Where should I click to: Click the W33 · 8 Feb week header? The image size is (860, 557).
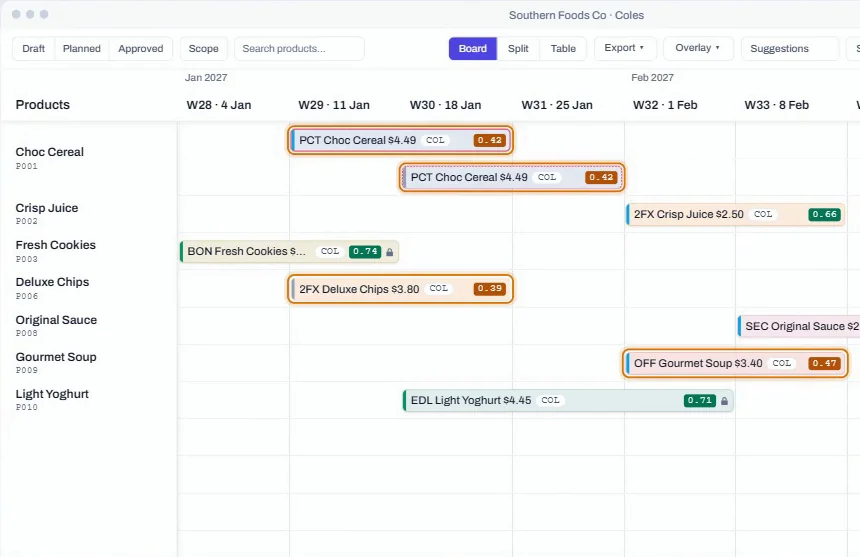tap(777, 105)
